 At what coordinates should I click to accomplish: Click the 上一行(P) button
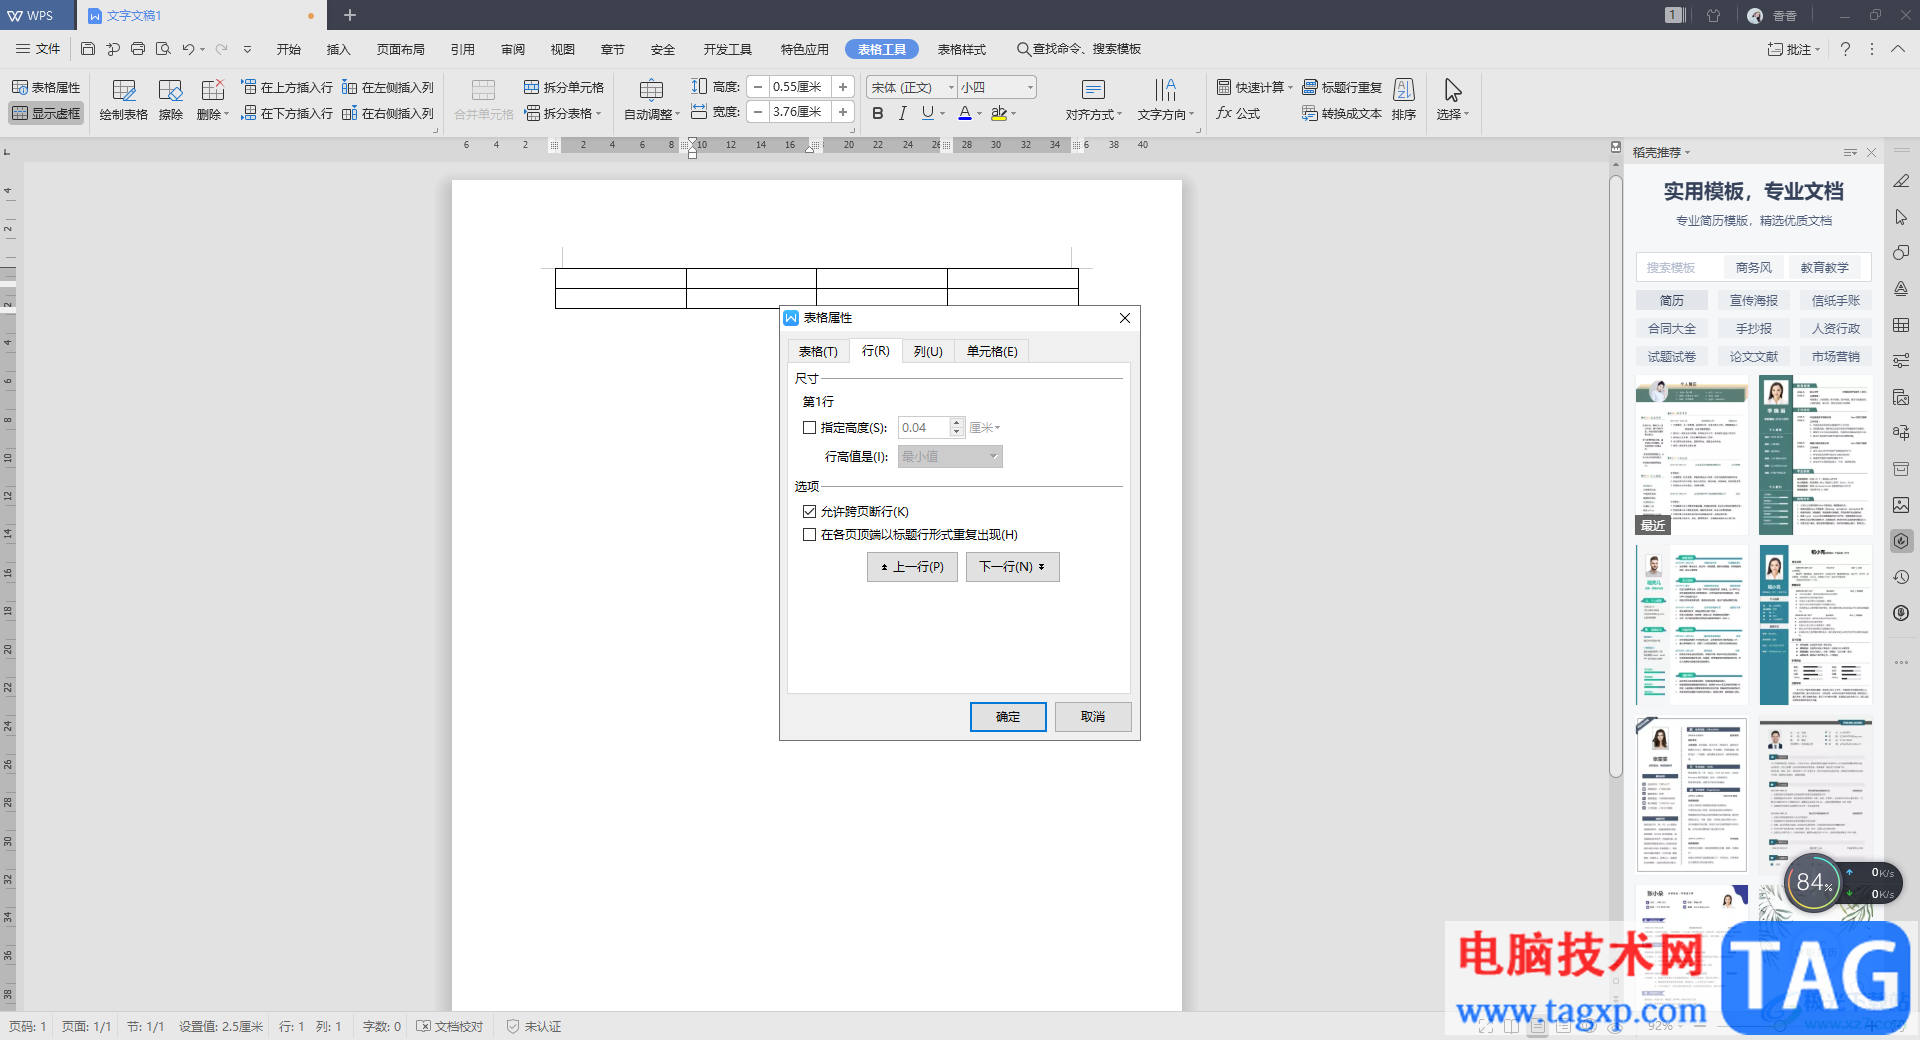point(912,567)
